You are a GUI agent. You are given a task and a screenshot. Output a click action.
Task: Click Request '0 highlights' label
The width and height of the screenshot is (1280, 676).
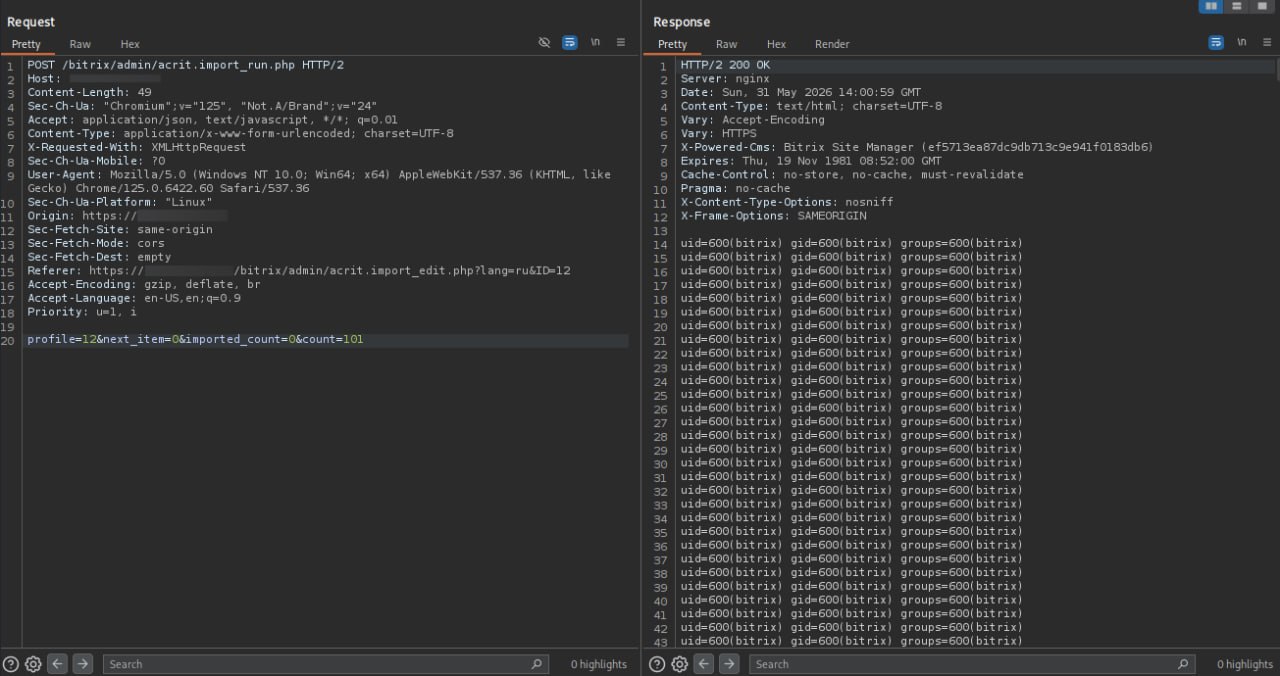[x=599, y=664]
